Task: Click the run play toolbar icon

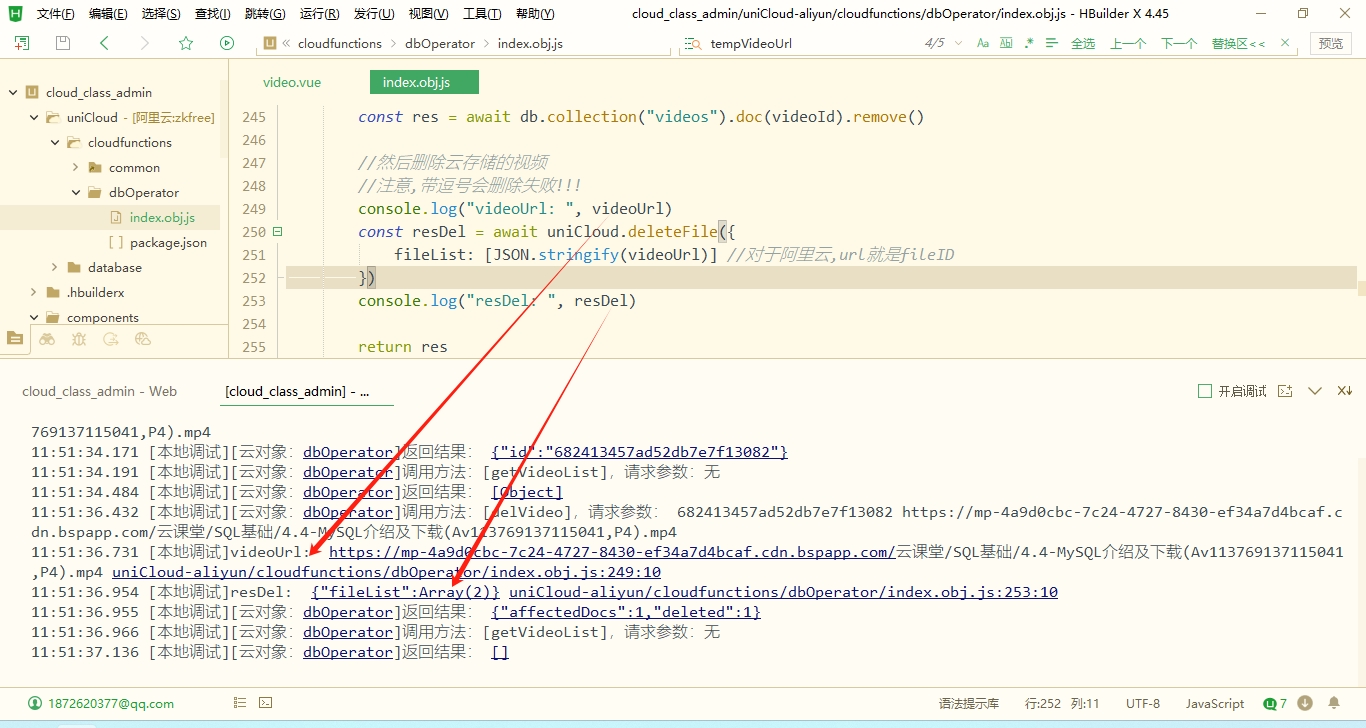Action: point(227,43)
